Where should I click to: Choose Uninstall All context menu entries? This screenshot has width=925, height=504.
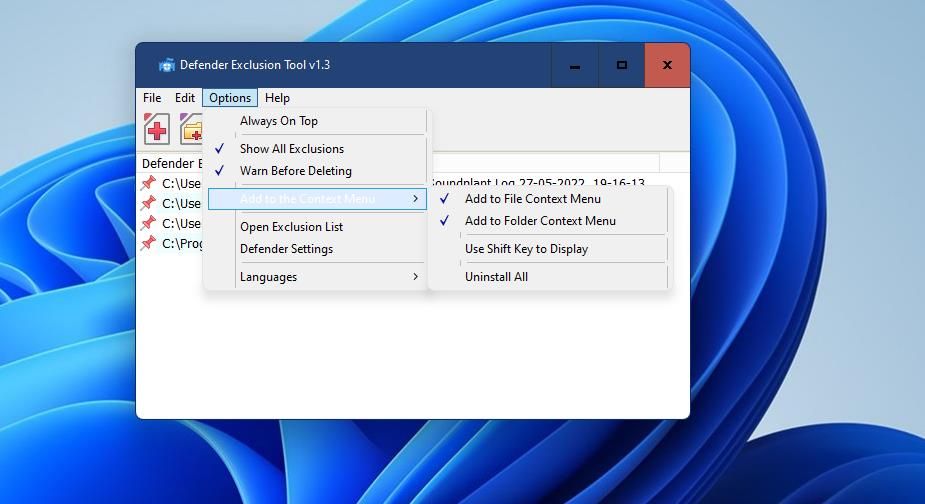[x=550, y=277]
